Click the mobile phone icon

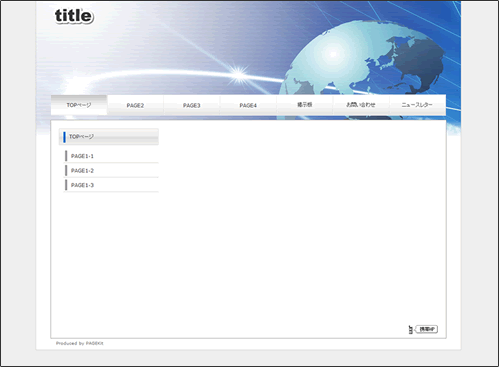[x=411, y=329]
